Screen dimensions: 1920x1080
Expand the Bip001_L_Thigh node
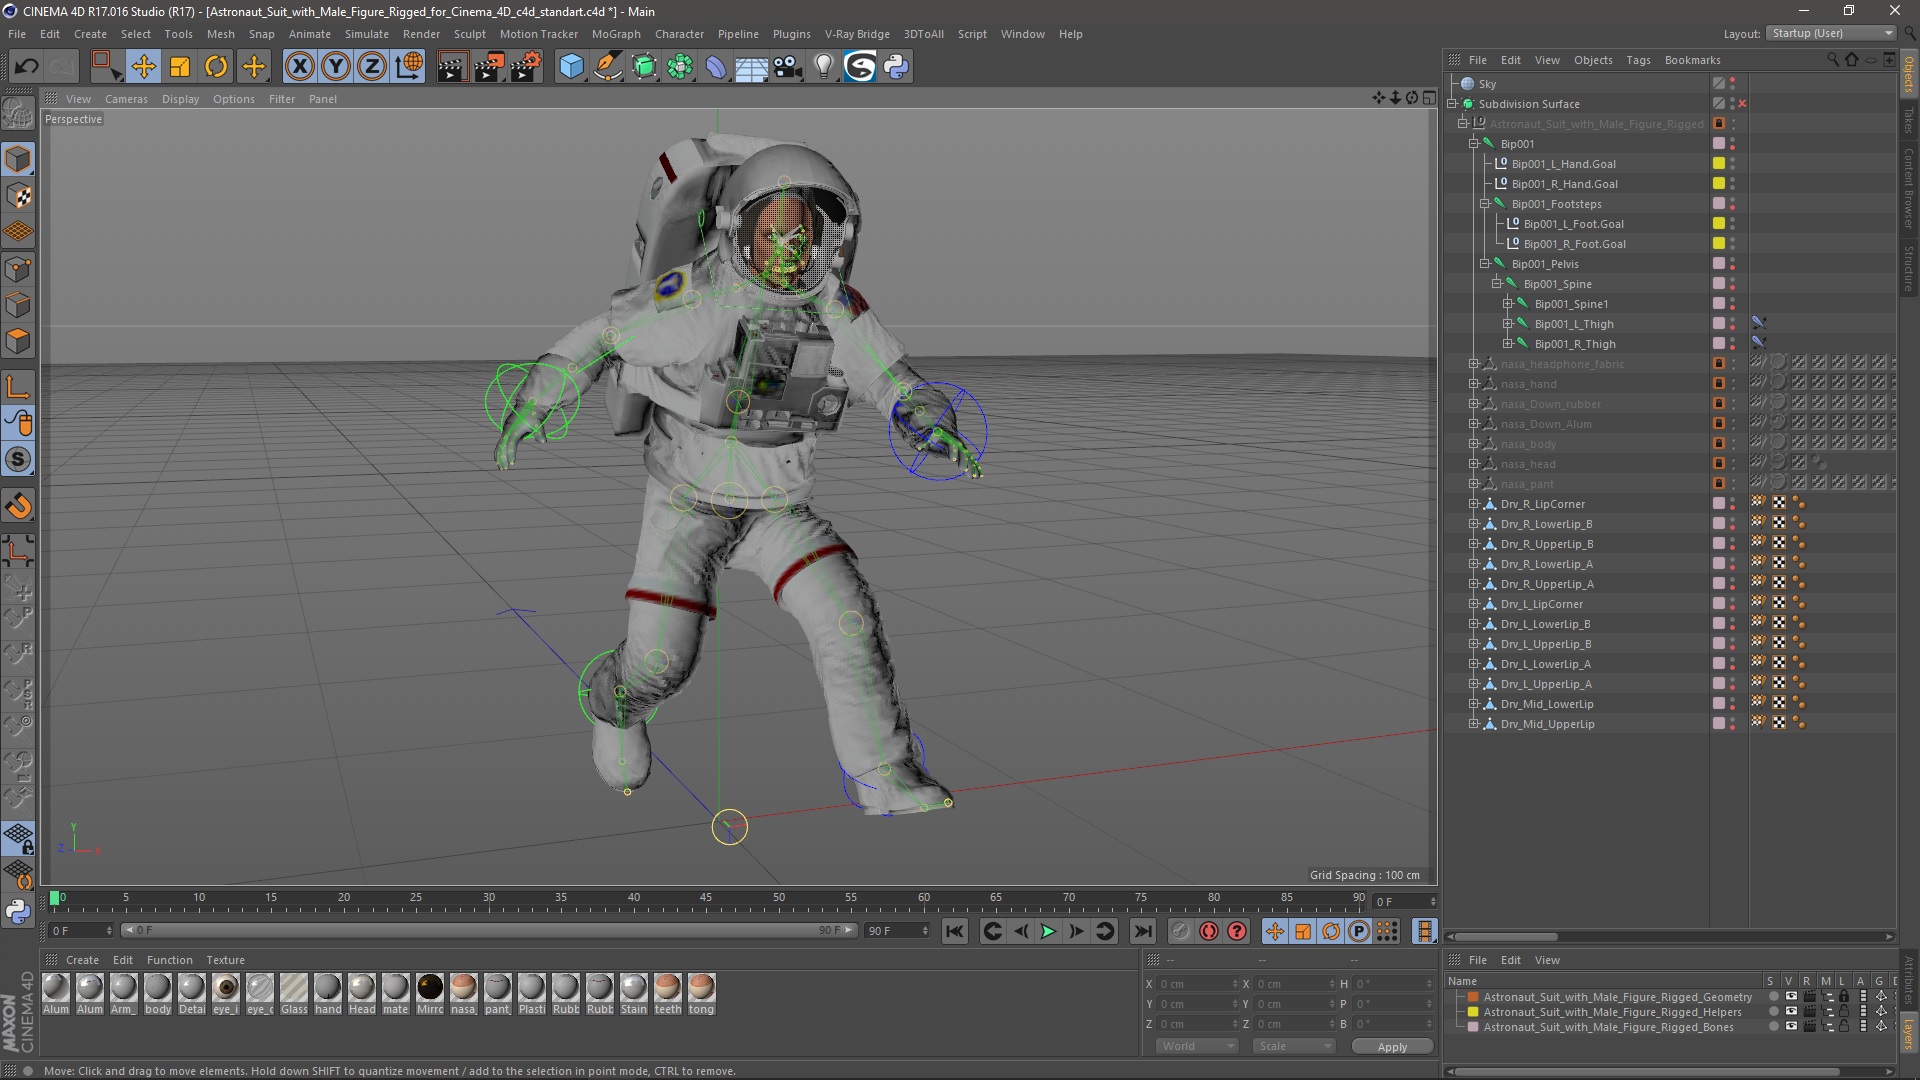pyautogui.click(x=1508, y=324)
